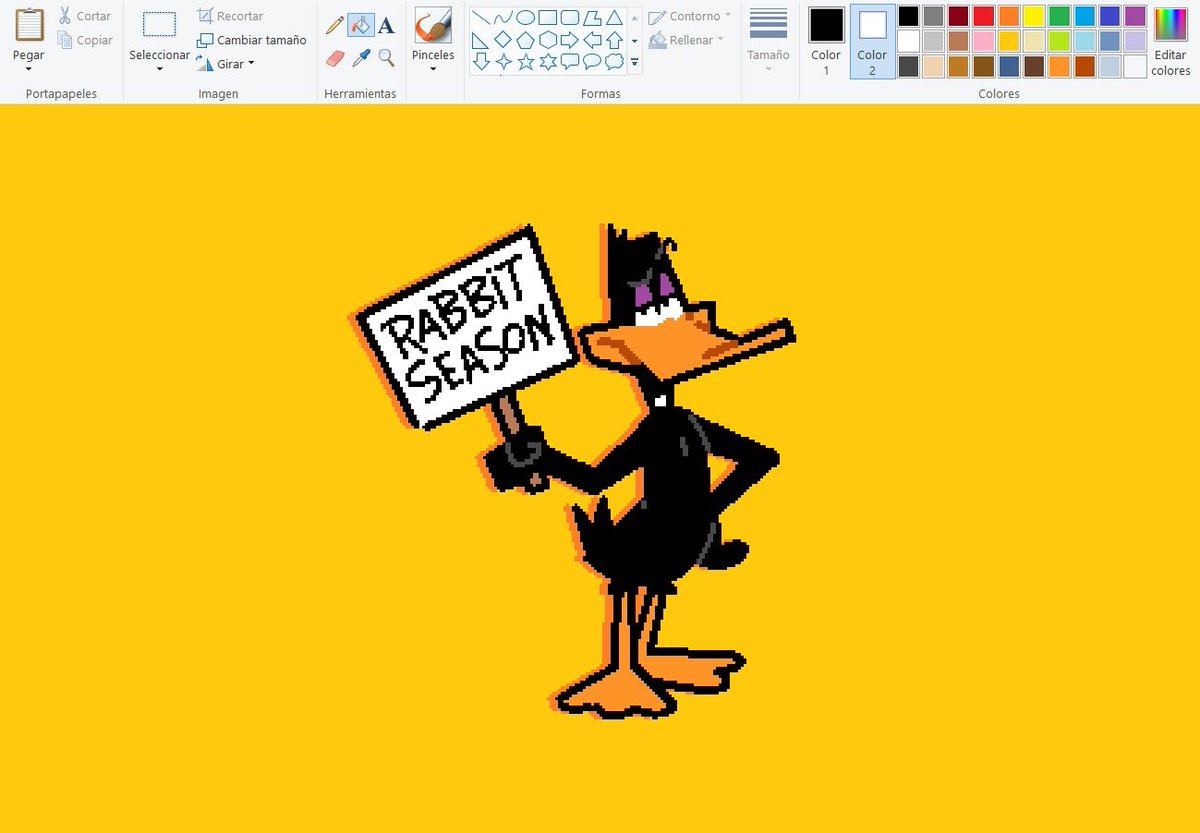Click the Cortar button
Viewport: 1200px width, 833px height.
pos(84,16)
